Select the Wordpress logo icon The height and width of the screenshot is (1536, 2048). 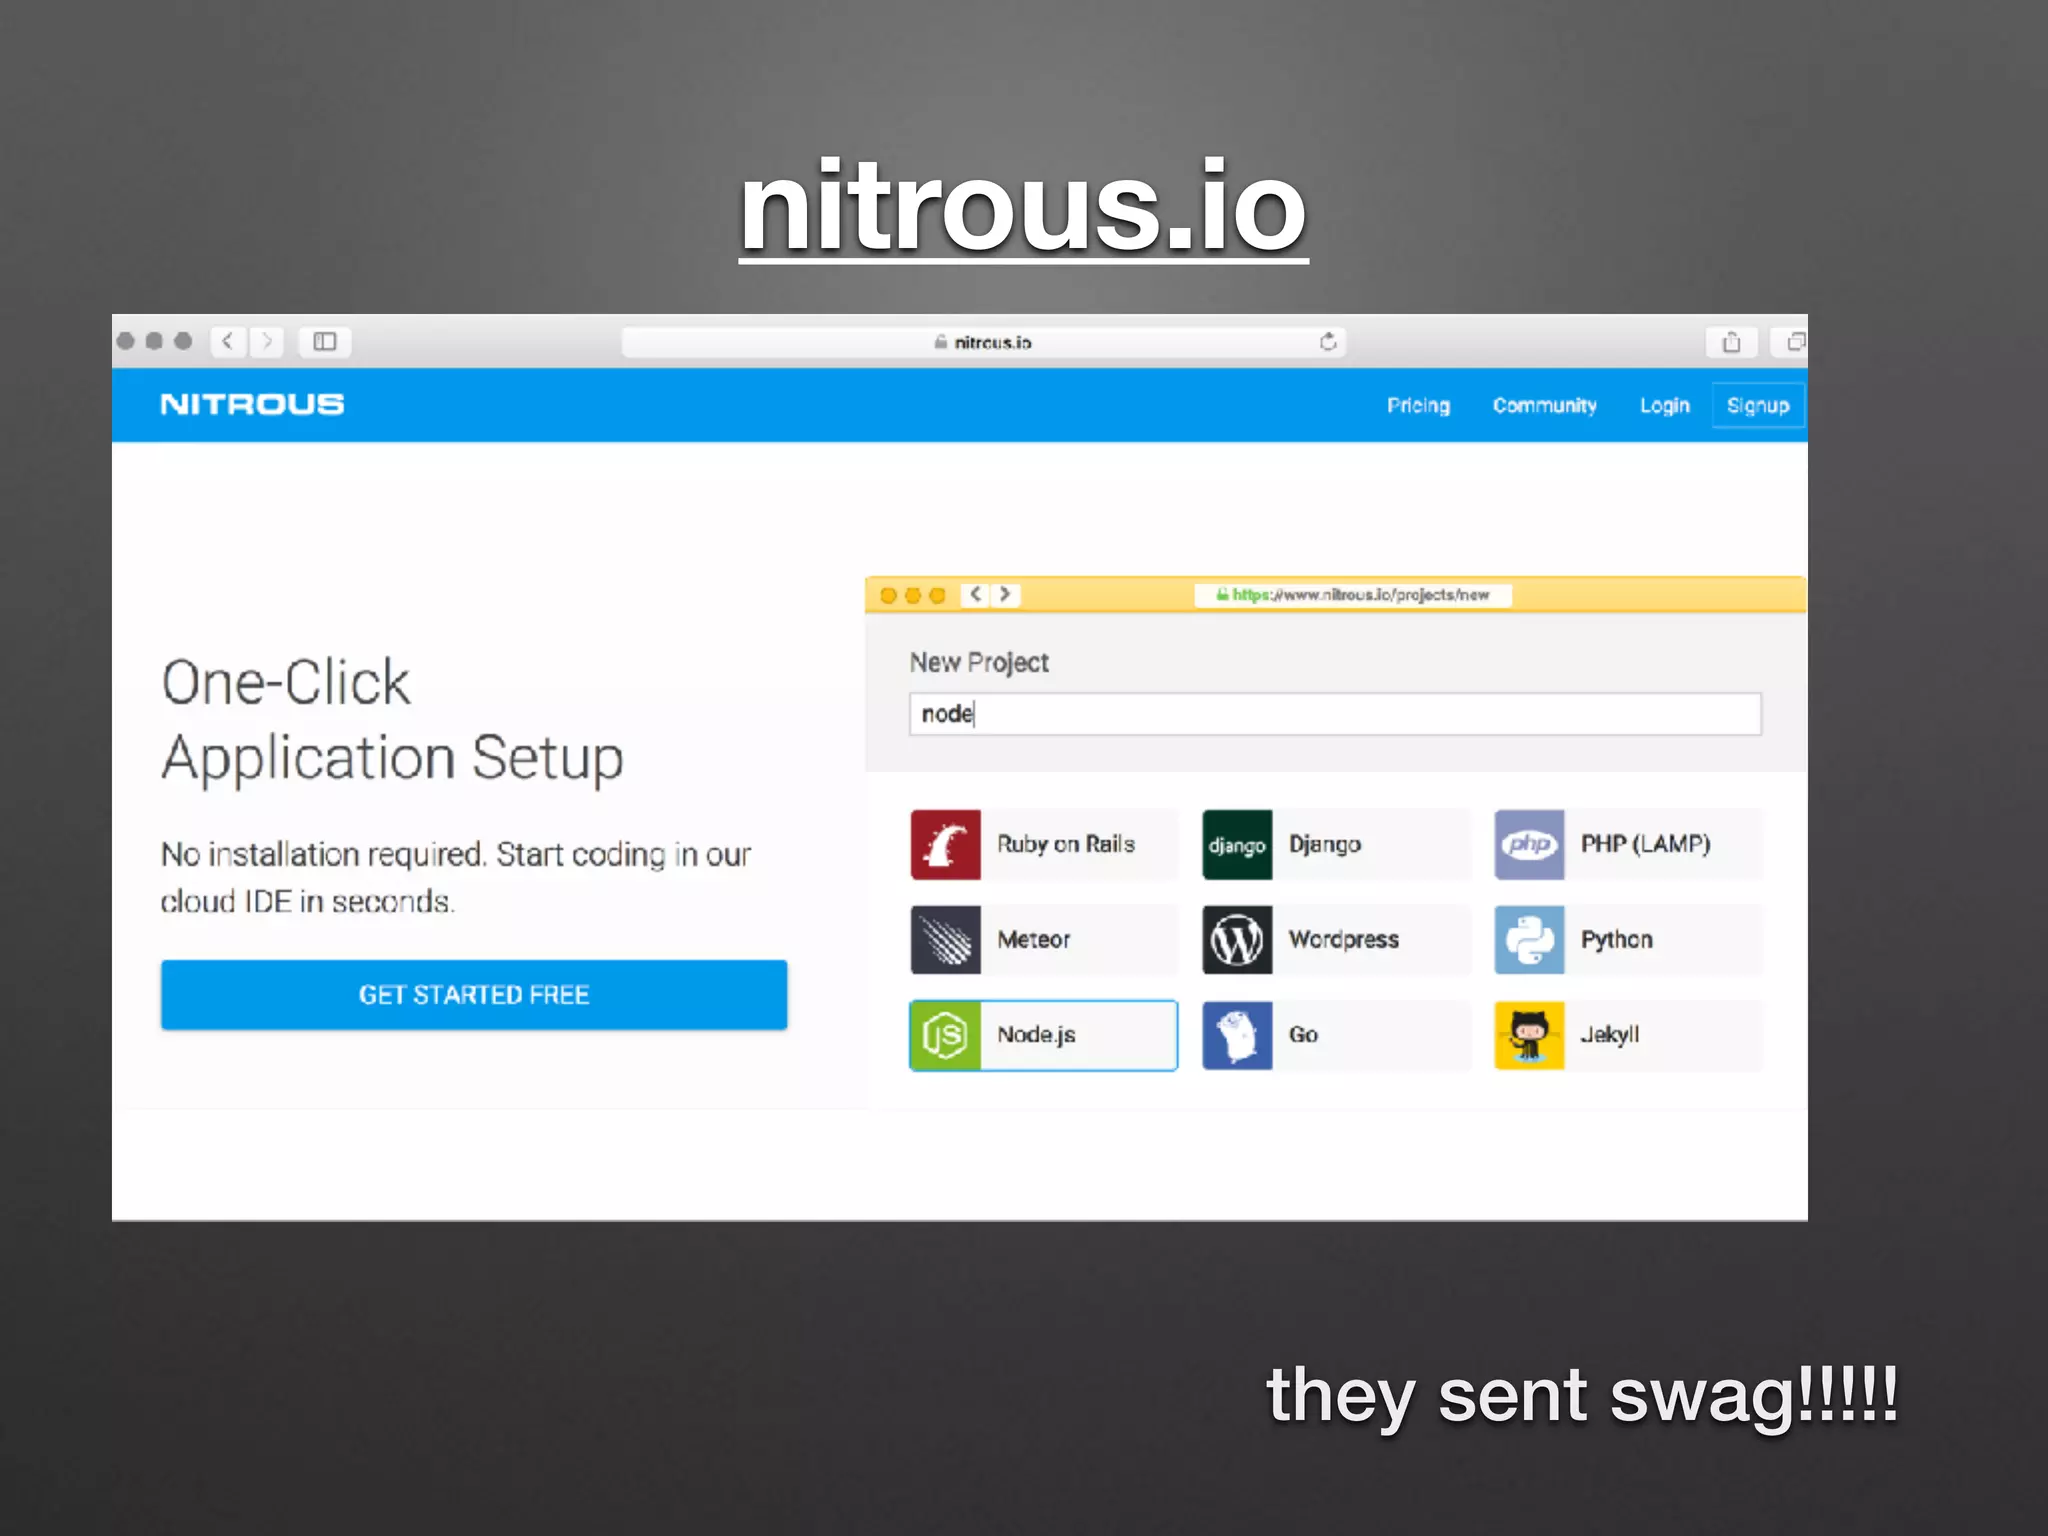pos(1237,940)
